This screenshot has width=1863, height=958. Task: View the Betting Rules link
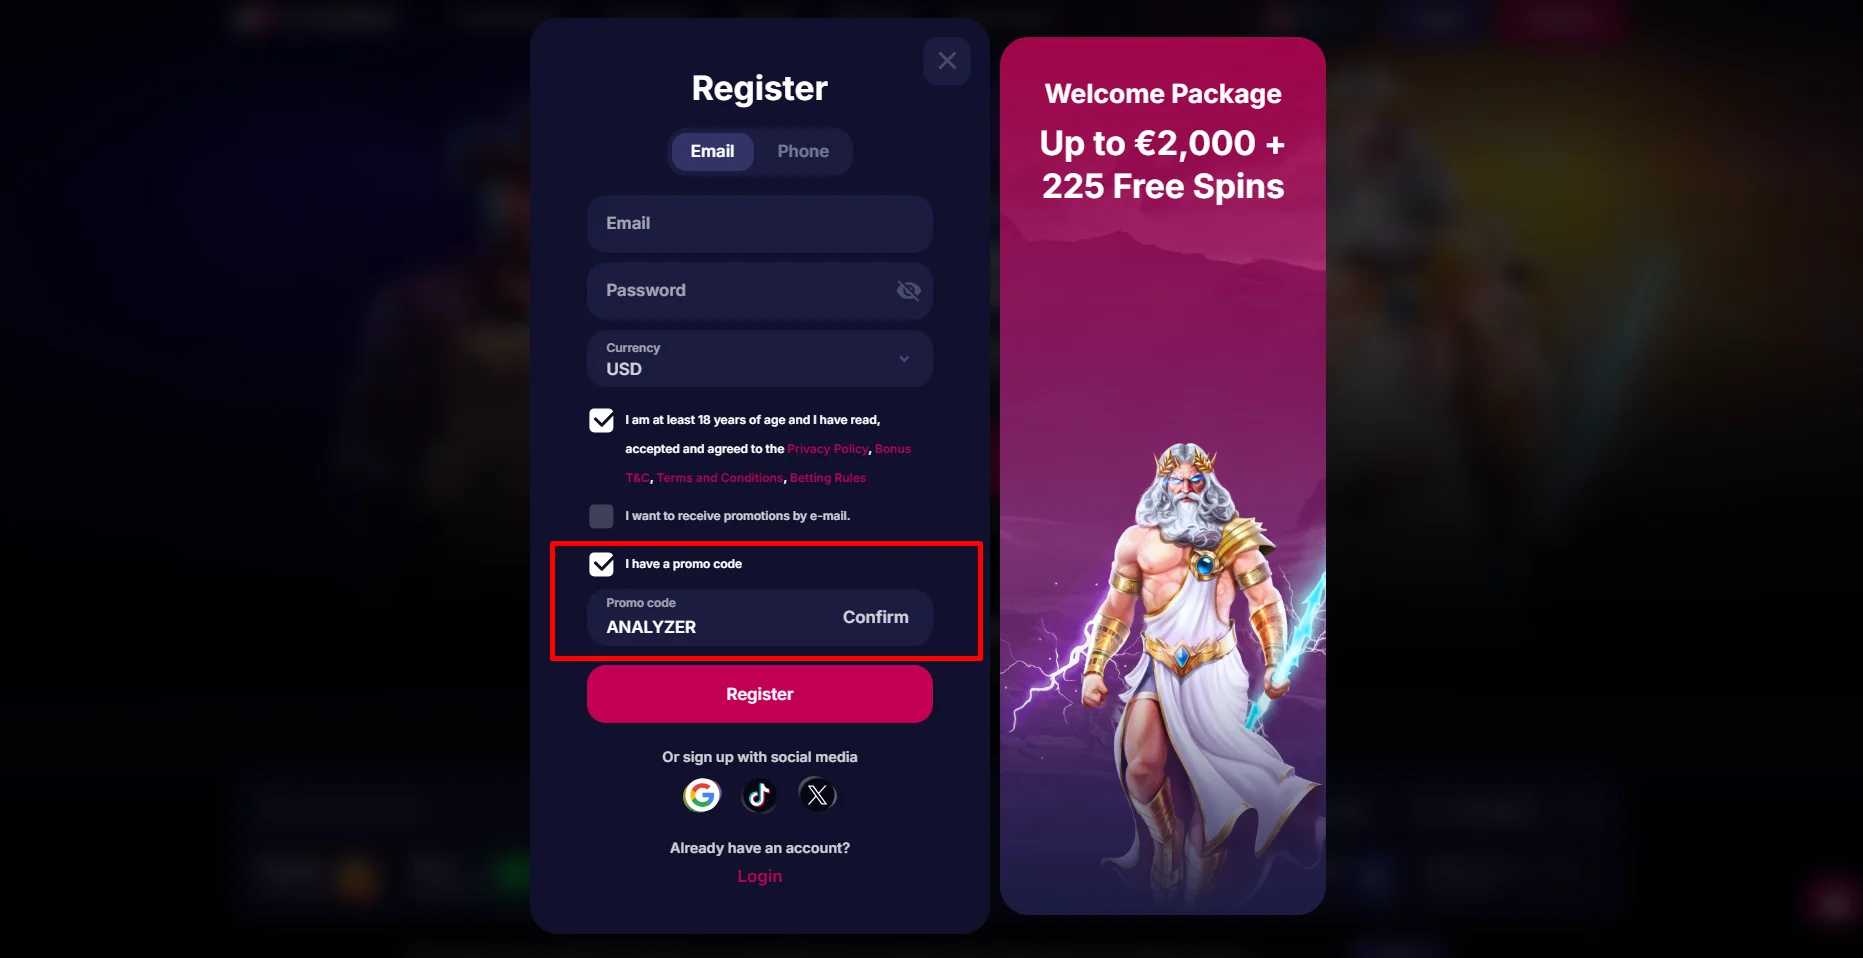828,478
